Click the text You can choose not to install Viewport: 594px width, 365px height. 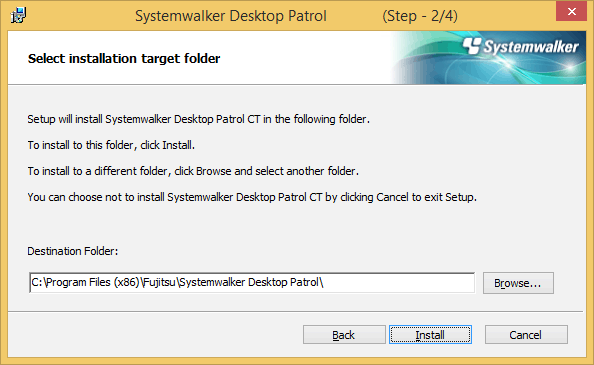click(x=252, y=197)
